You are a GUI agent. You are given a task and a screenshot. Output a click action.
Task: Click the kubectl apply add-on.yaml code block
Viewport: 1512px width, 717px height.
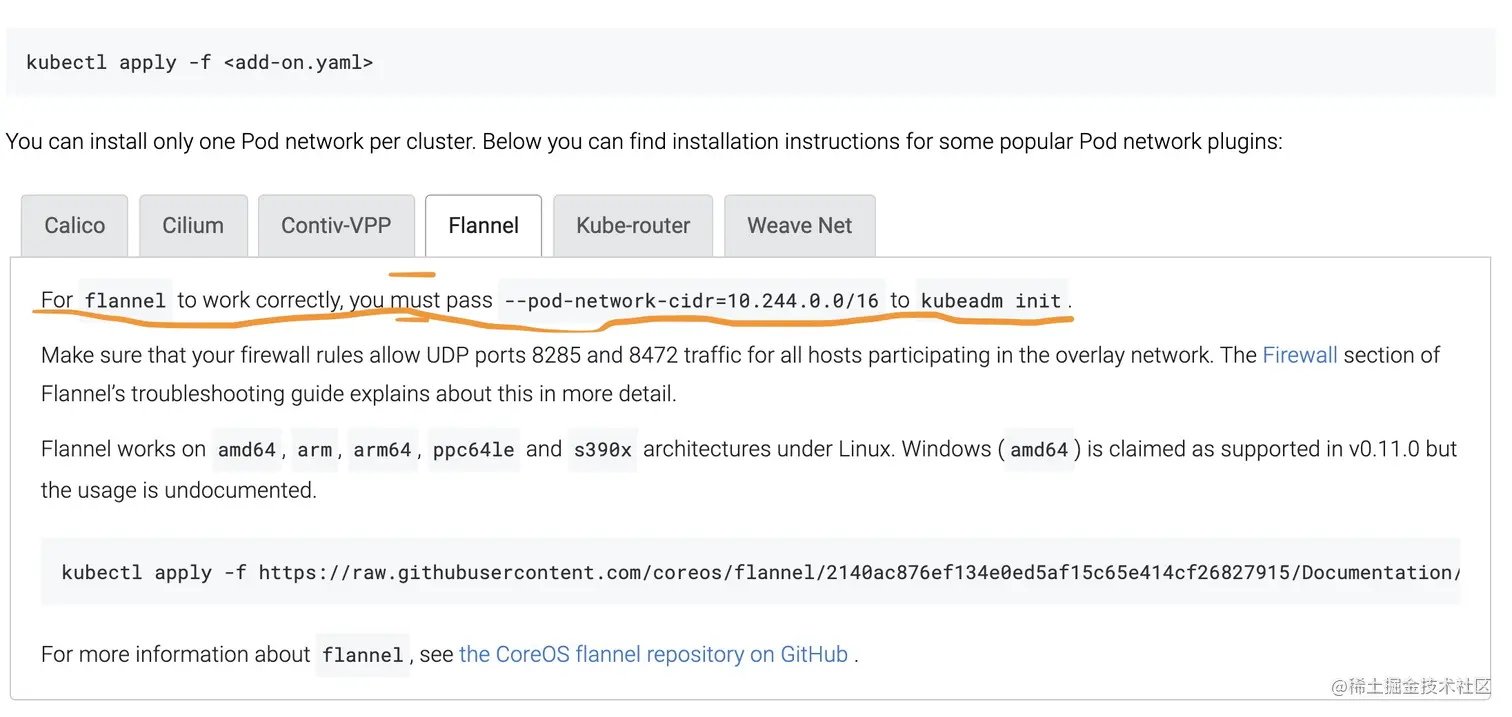(752, 62)
